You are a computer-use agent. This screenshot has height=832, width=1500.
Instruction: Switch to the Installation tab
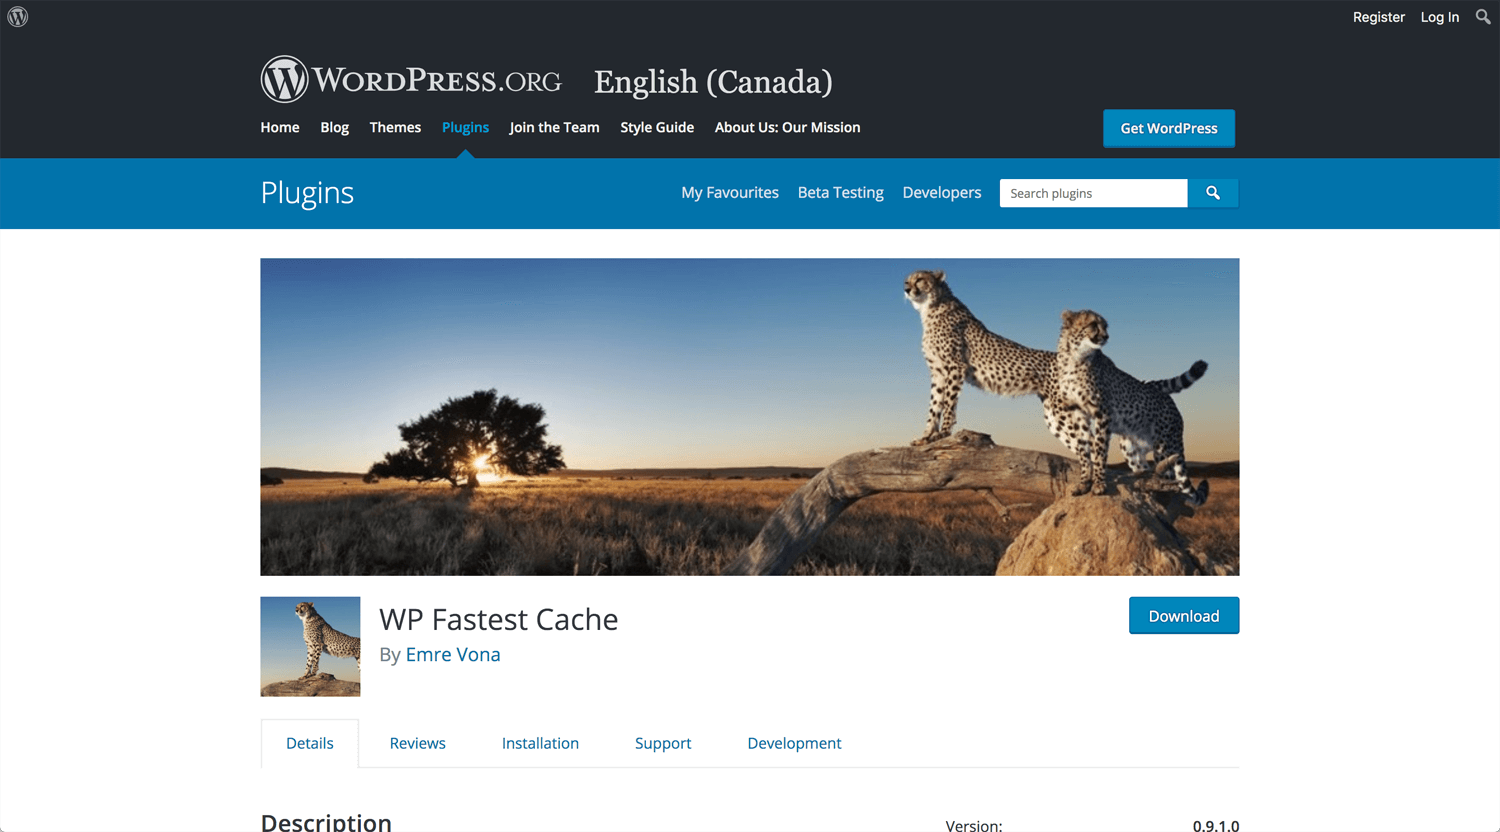coord(540,743)
